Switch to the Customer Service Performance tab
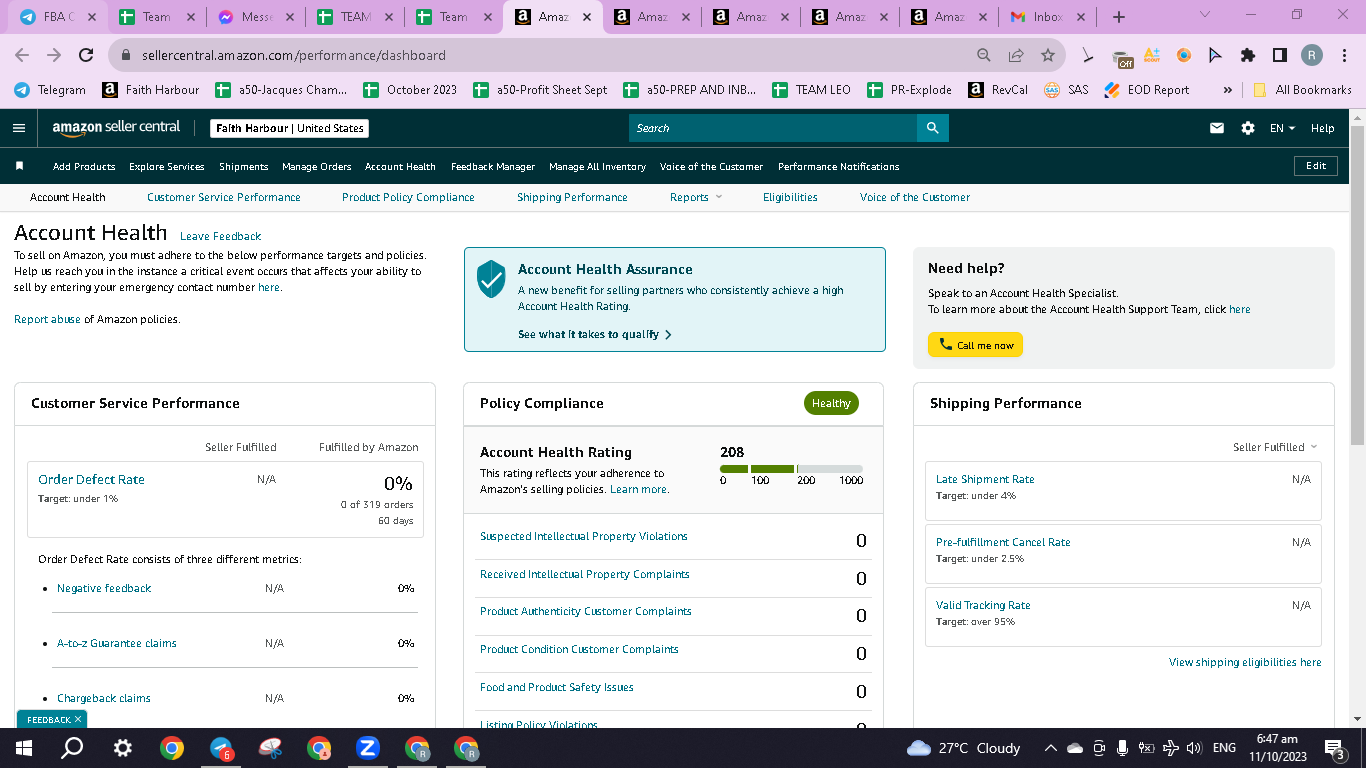This screenshot has width=1366, height=768. coord(224,197)
